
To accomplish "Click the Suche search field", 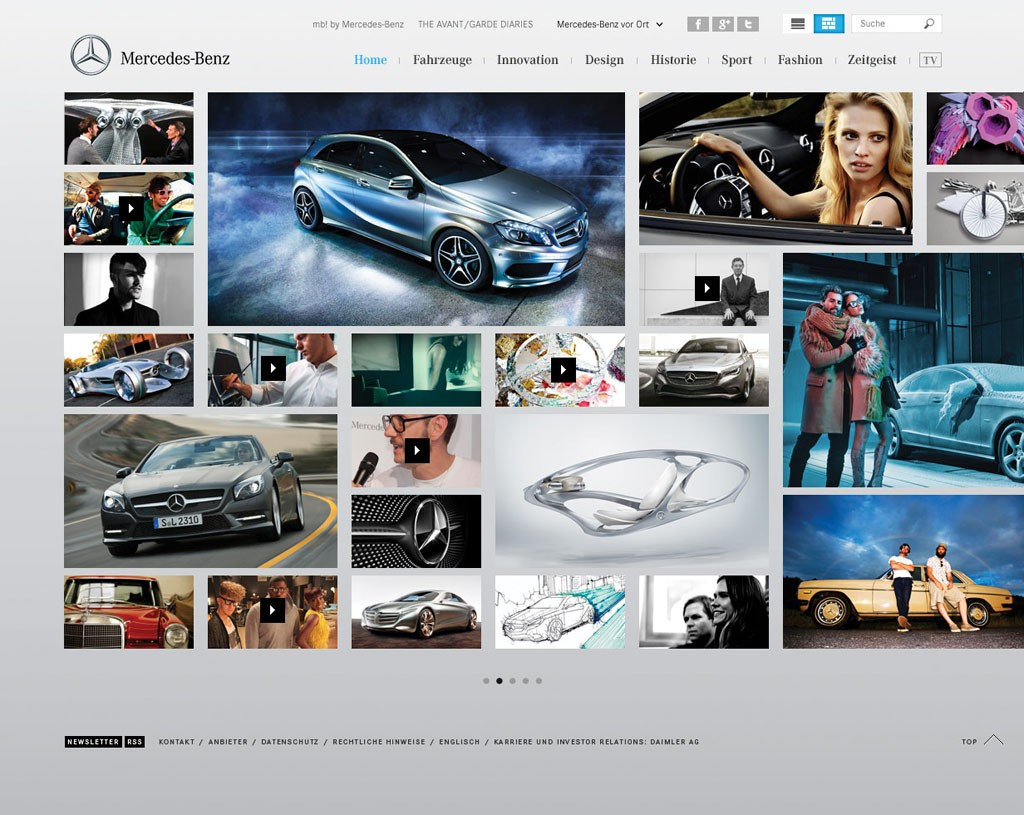I will pyautogui.click(x=885, y=24).
